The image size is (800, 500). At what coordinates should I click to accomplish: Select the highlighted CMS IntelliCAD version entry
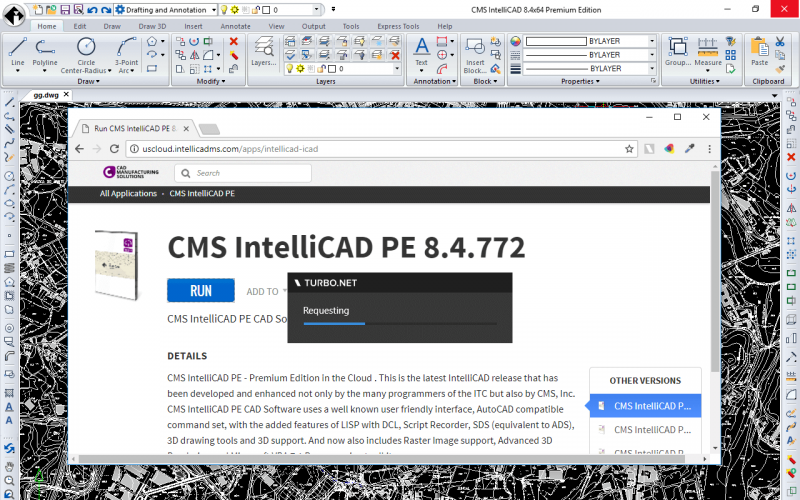(645, 406)
